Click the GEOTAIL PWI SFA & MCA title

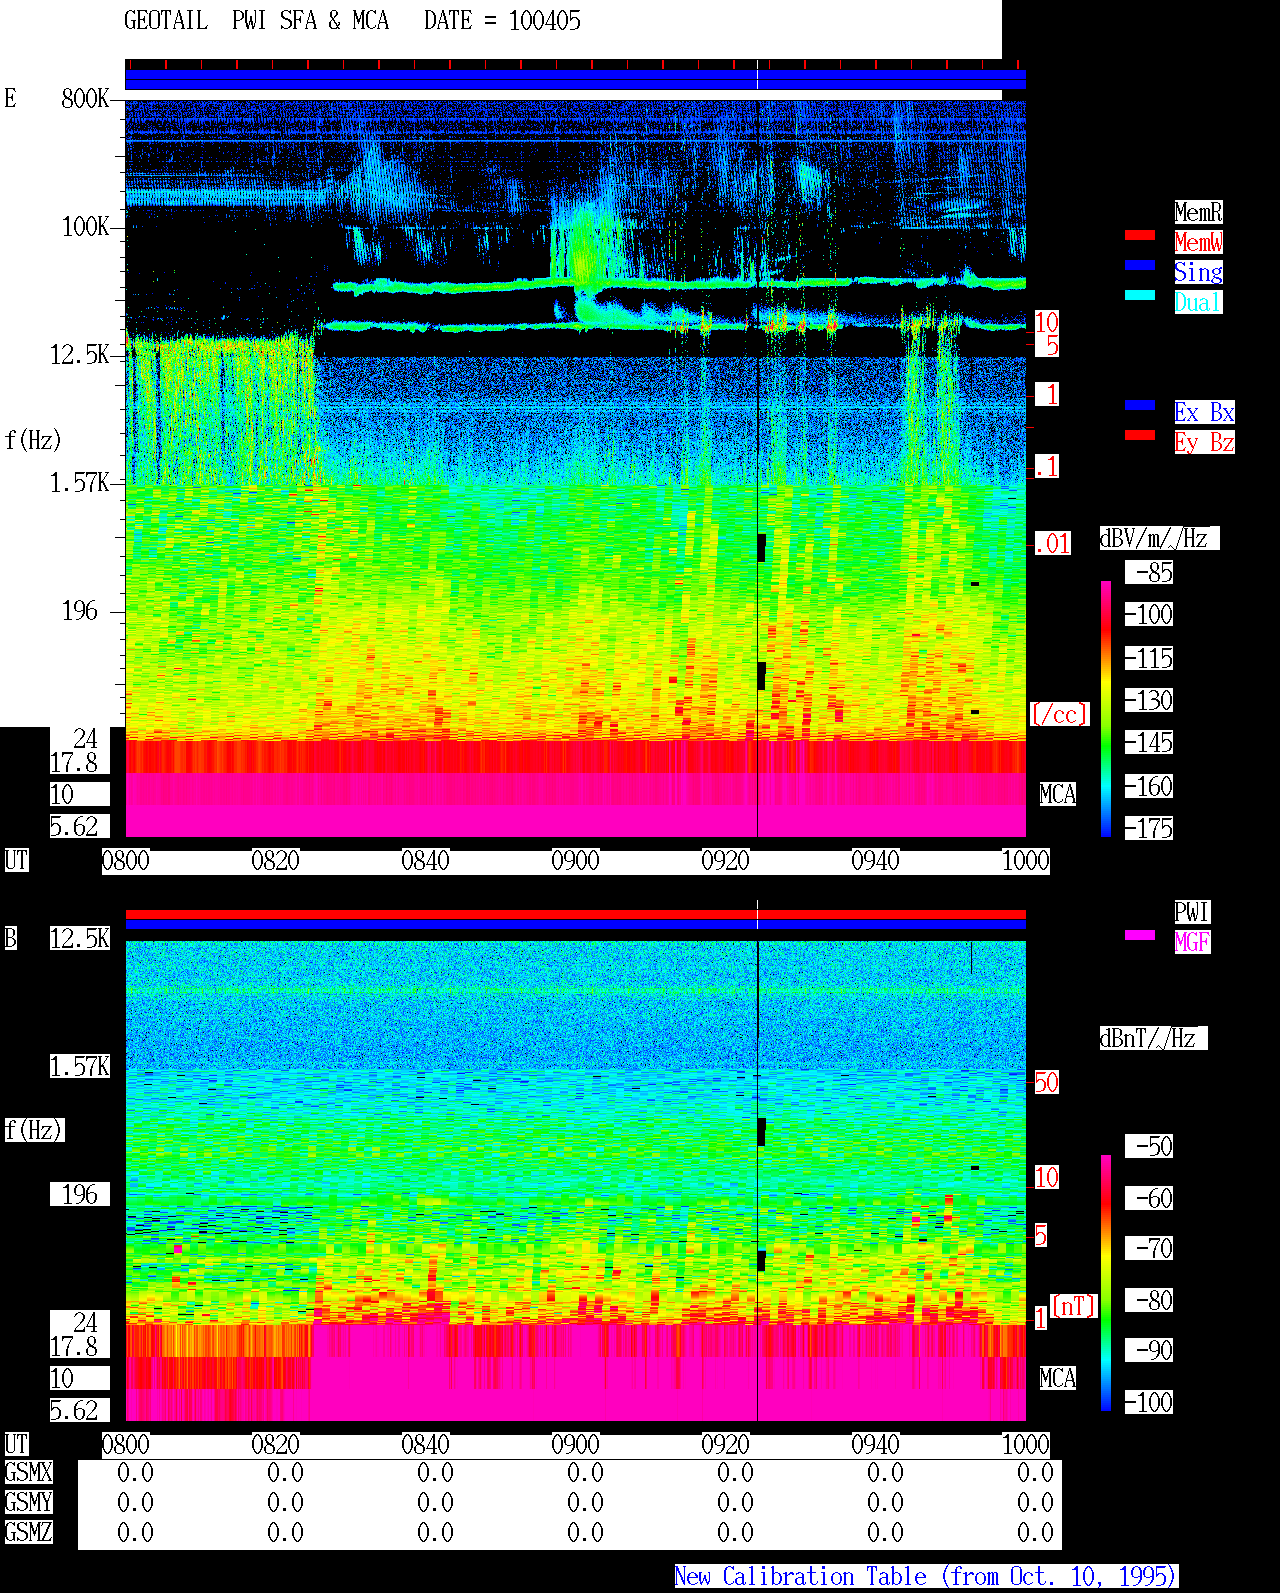pos(256,21)
